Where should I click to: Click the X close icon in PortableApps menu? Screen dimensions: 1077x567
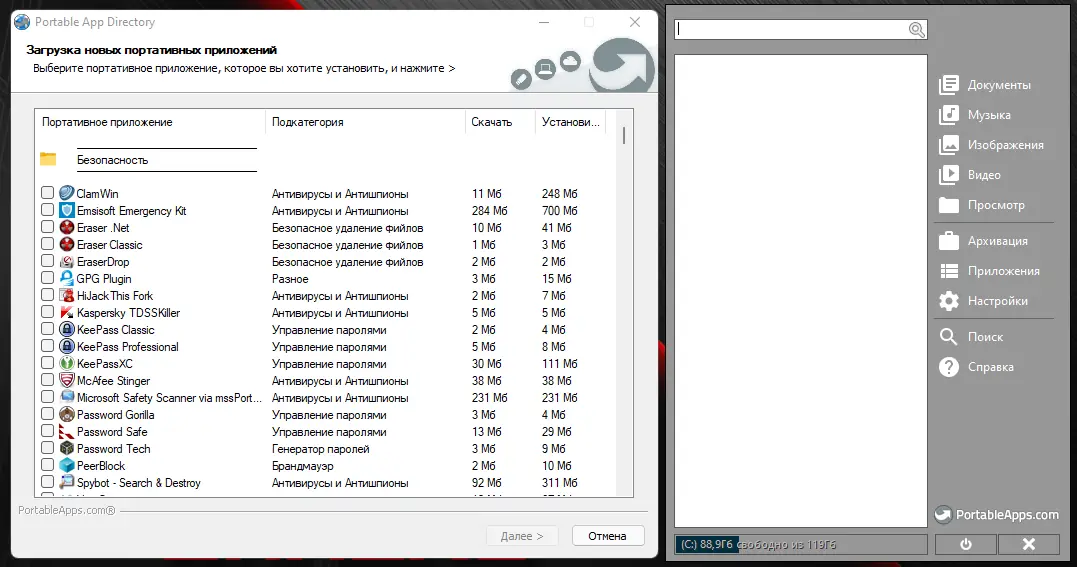(1028, 544)
